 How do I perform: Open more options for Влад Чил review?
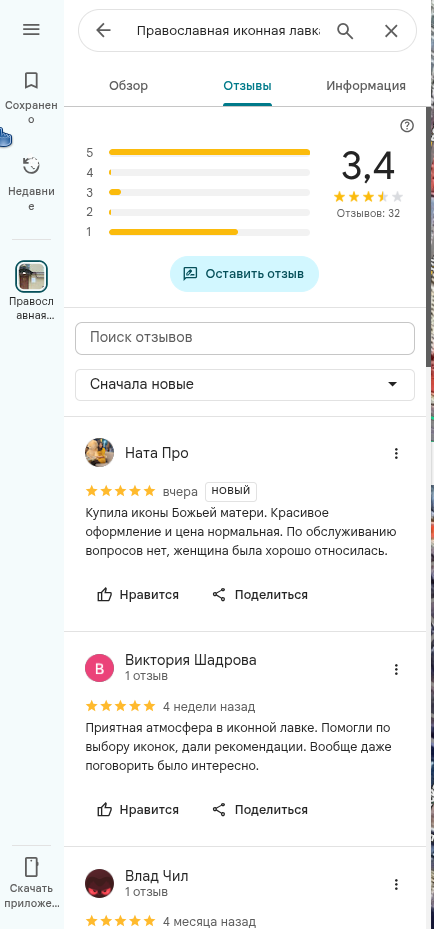point(396,885)
